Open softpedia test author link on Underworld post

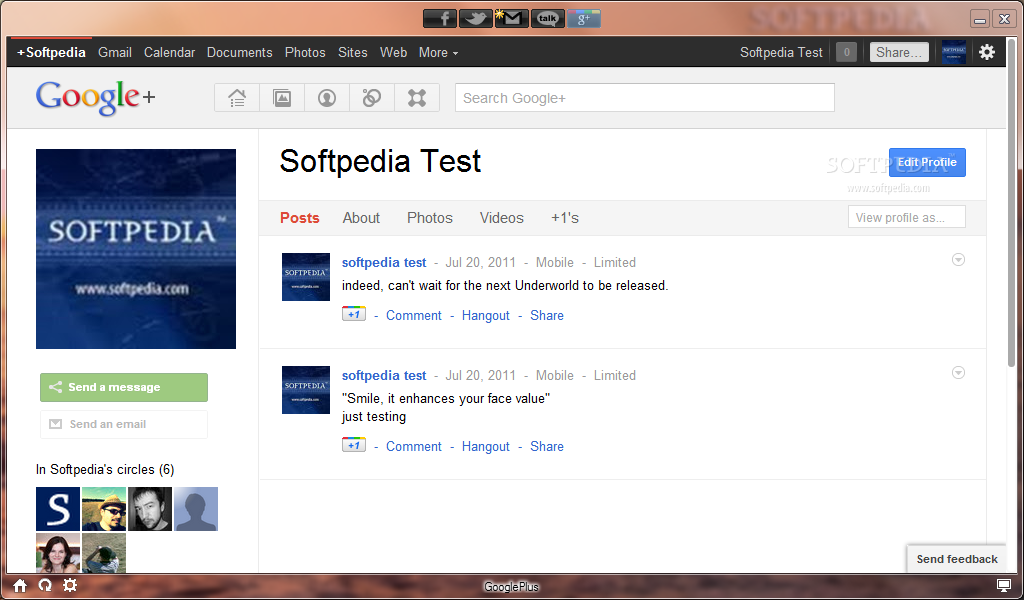point(384,262)
